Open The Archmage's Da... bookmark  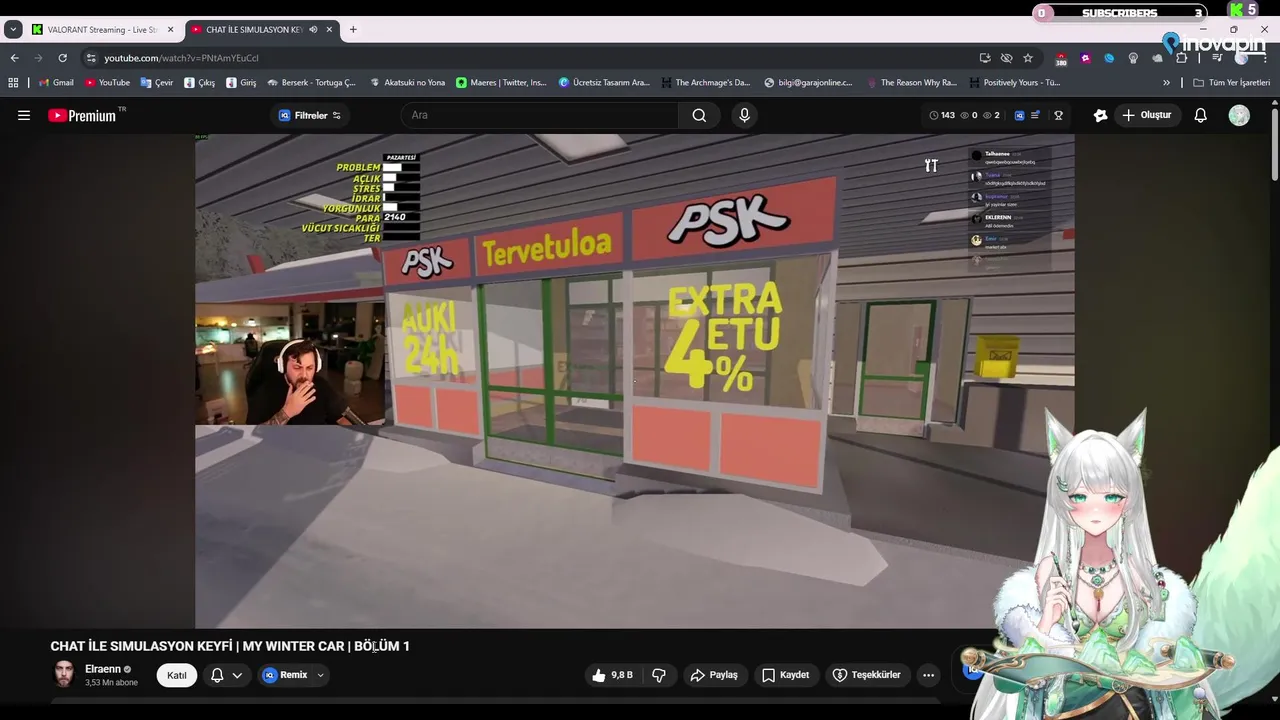coord(705,83)
